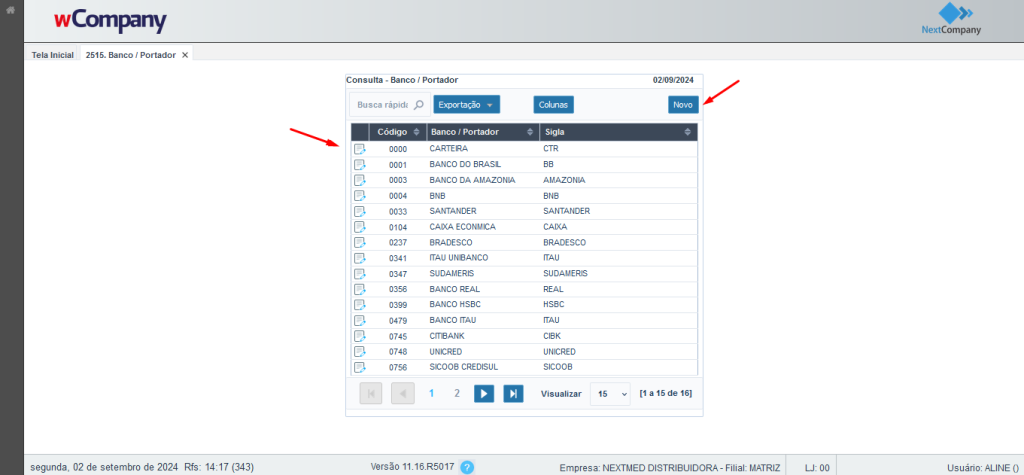Click edit icon for CITIBANK row
The height and width of the screenshot is (475, 1024).
pyautogui.click(x=360, y=336)
